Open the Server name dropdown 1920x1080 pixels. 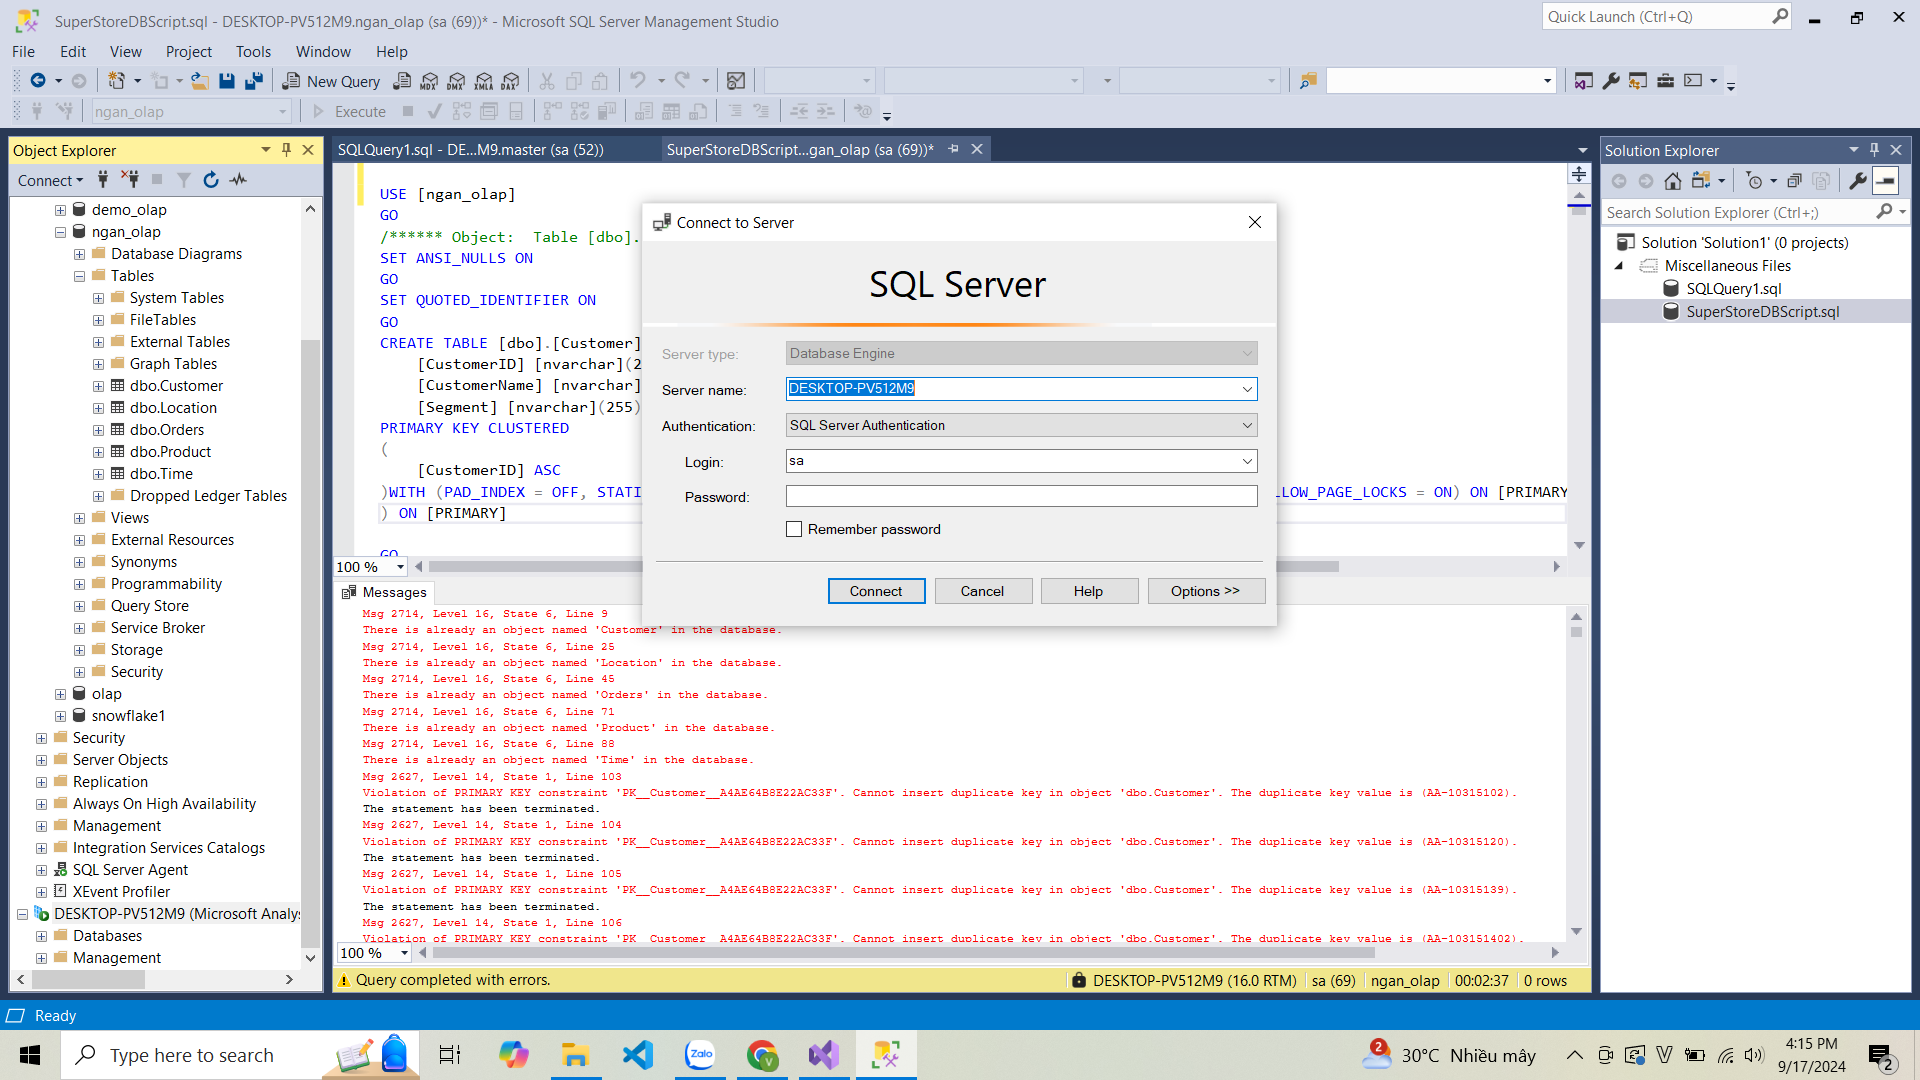click(1247, 389)
